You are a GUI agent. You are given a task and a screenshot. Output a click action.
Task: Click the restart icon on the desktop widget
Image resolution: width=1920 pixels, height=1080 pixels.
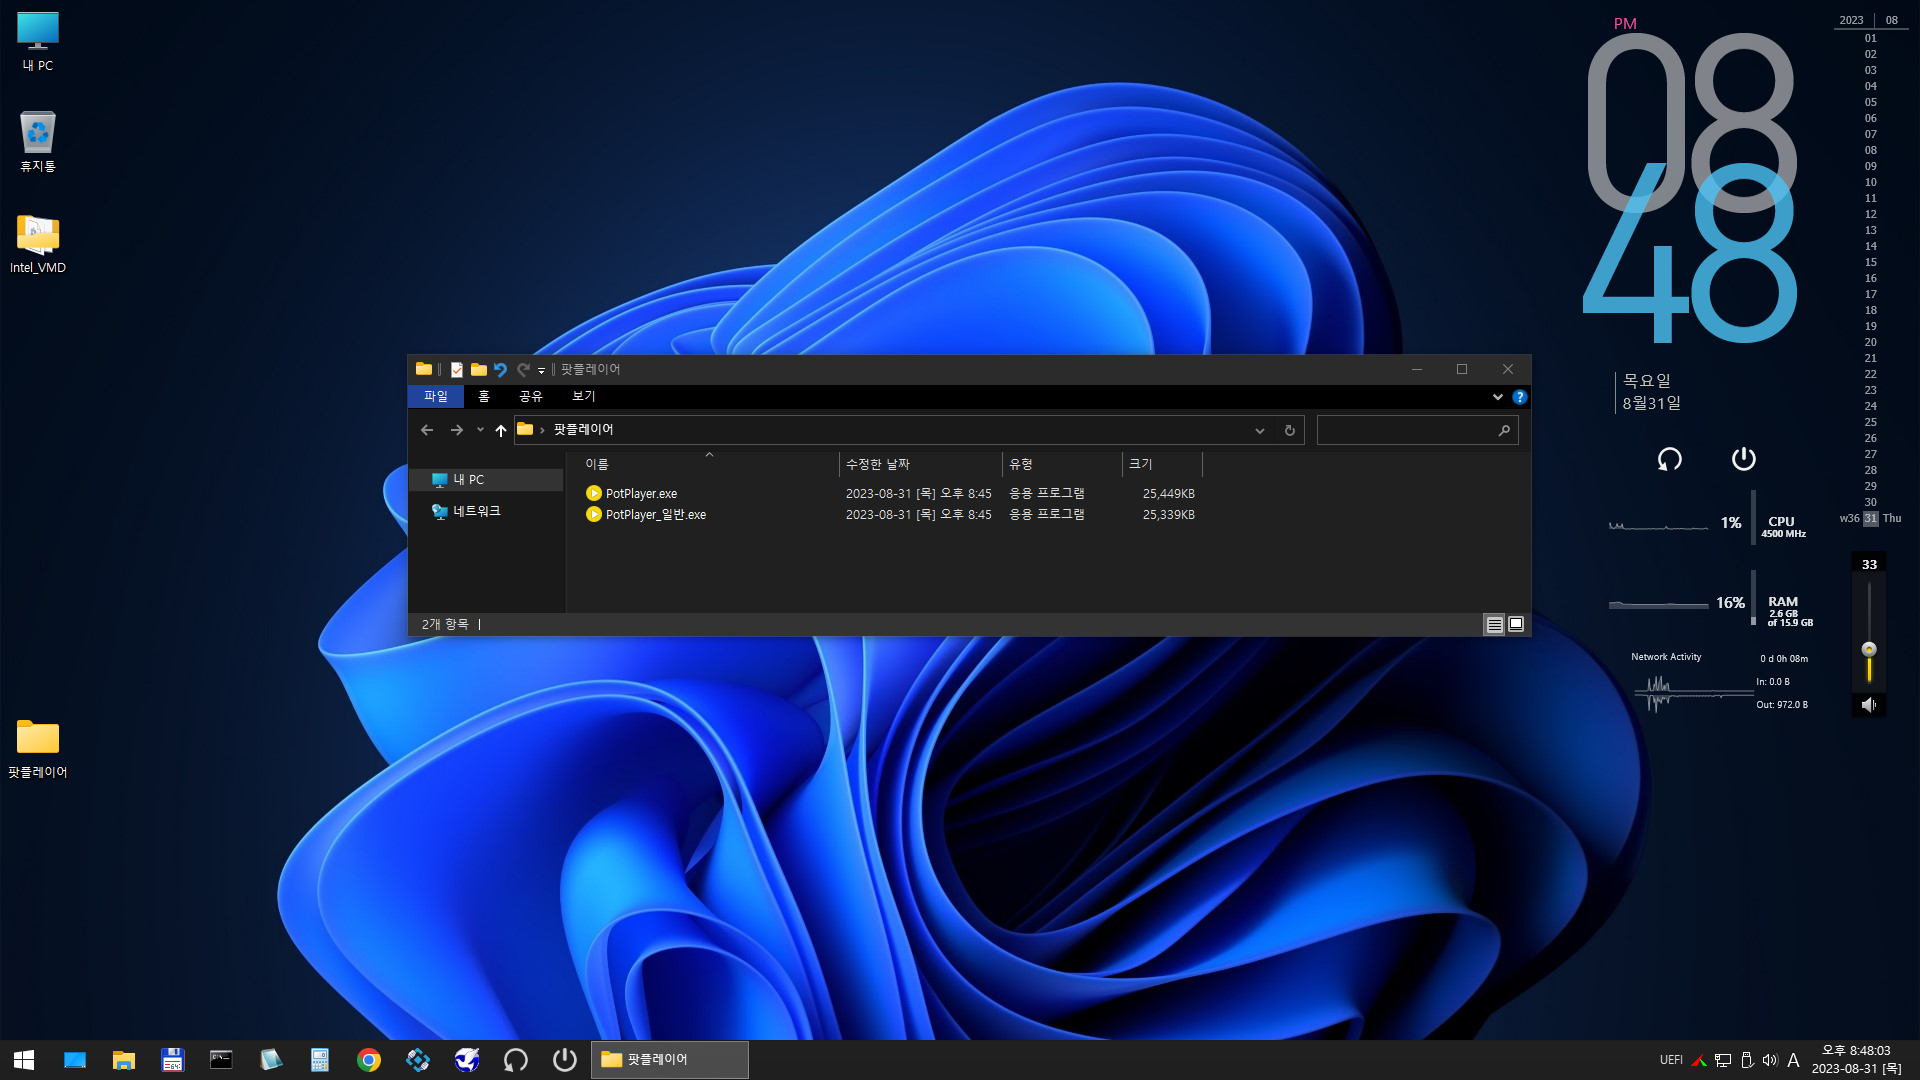[x=1669, y=459]
